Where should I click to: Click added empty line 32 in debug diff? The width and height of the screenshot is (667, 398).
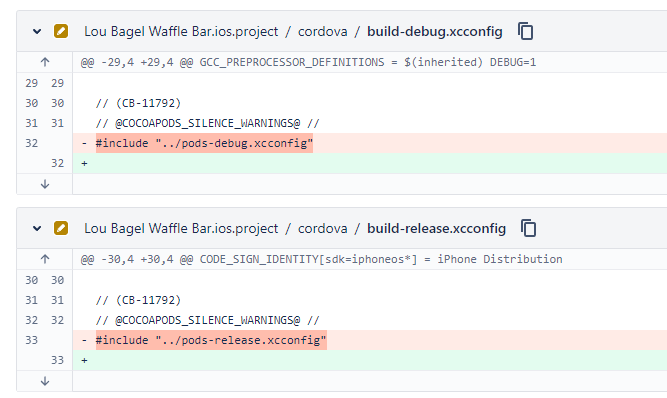click(x=370, y=163)
